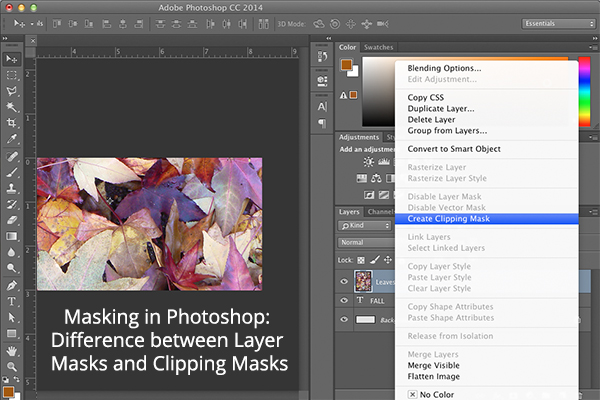The height and width of the screenshot is (400, 600).
Task: Switch to the Channels tab
Action: [379, 212]
